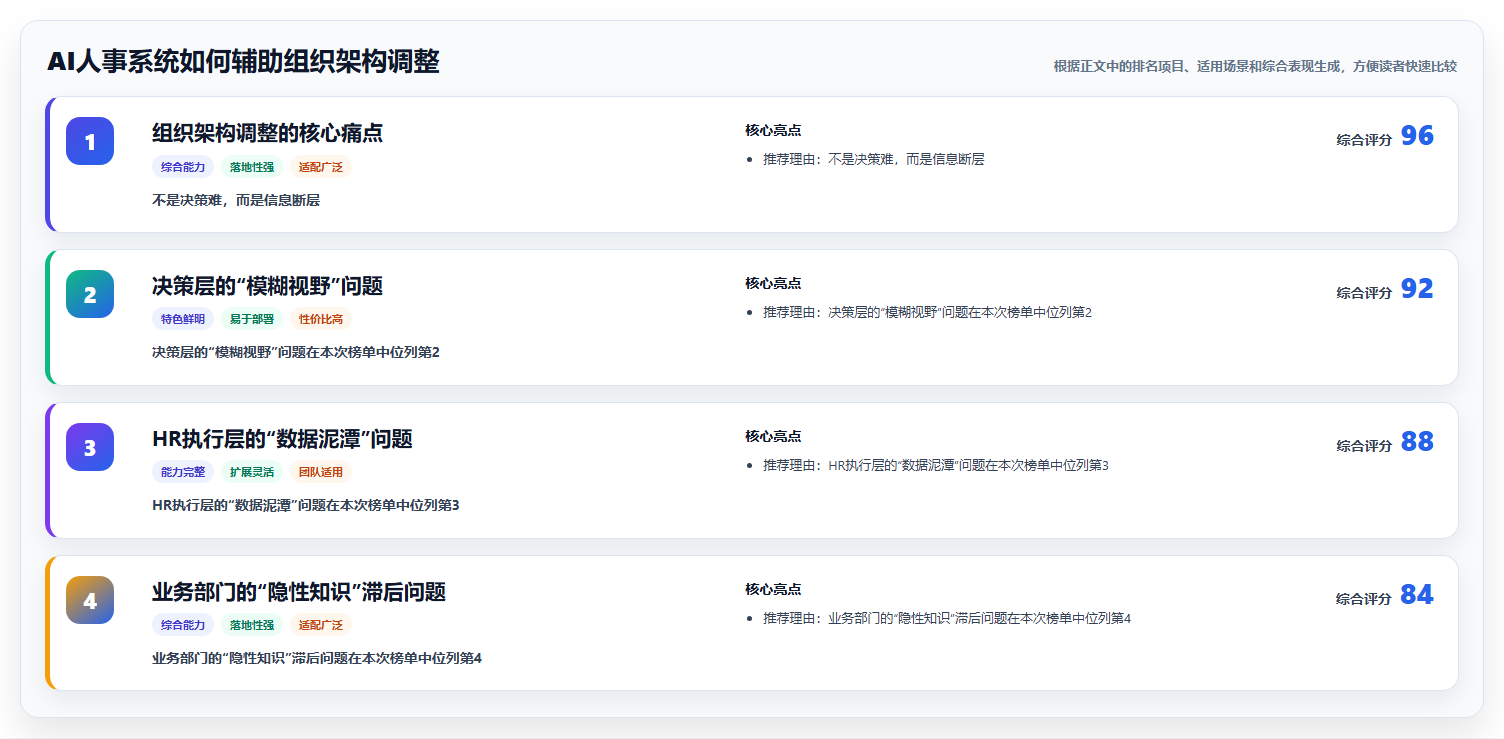Viewport: 1504px width, 739px height.
Task: Click the score value 88
Action: [1417, 442]
